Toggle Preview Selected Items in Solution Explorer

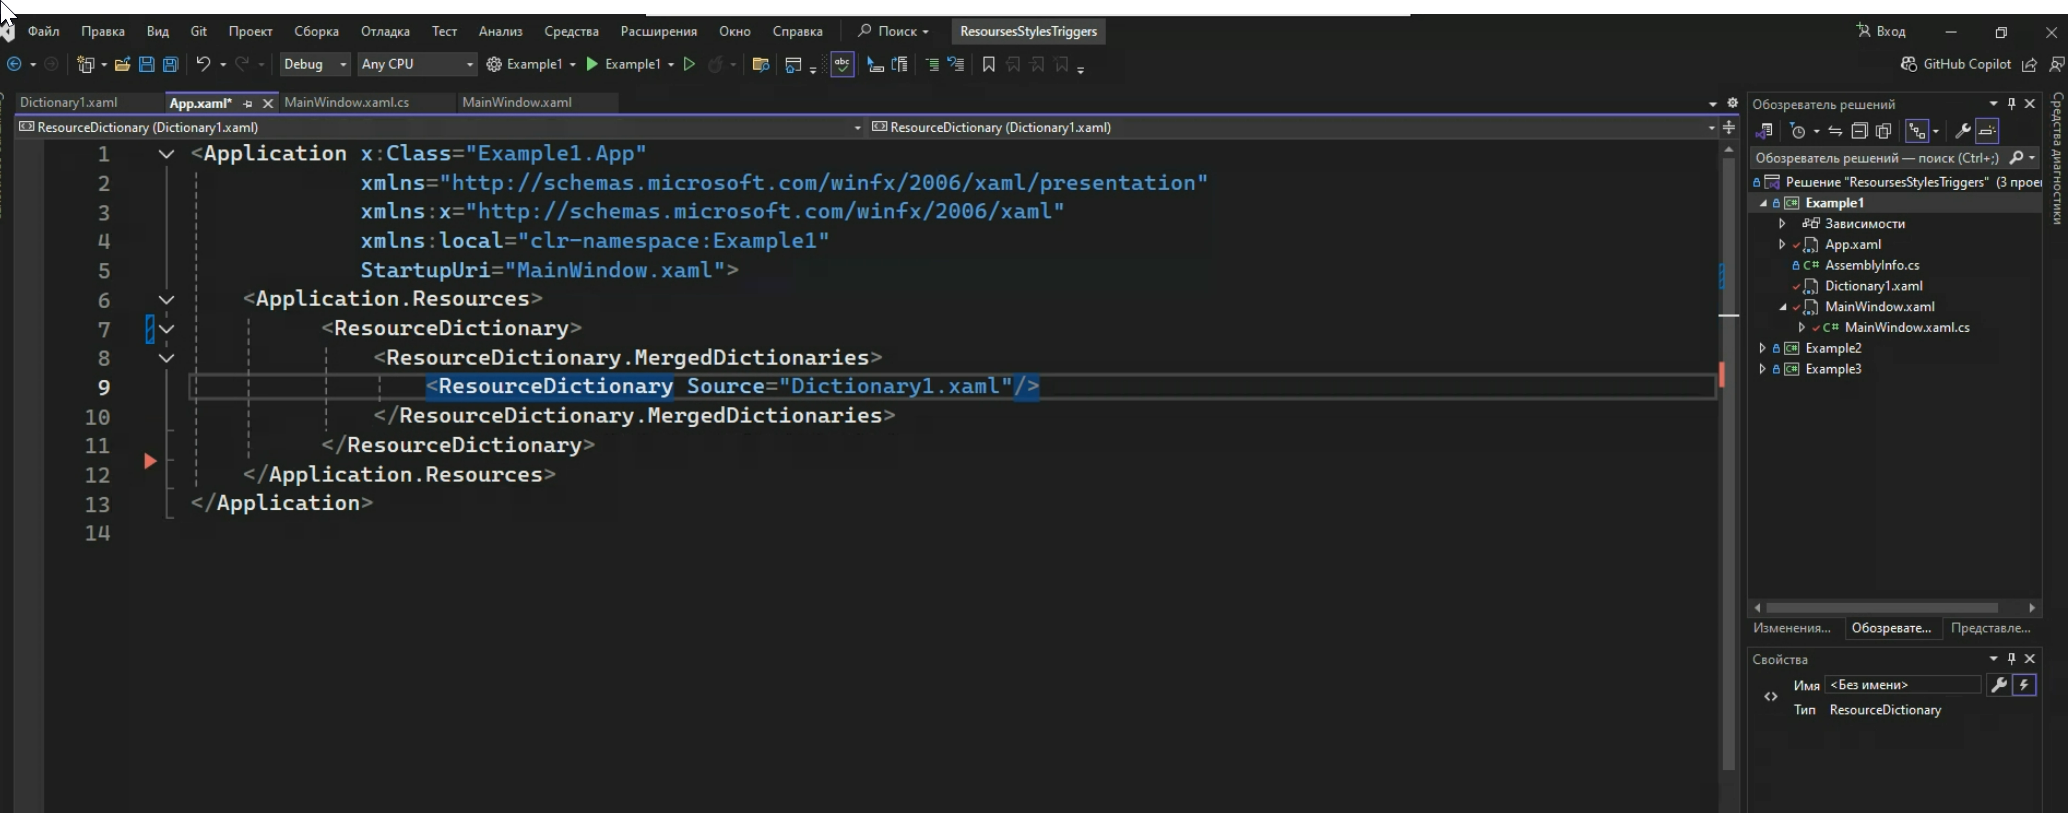point(1987,131)
